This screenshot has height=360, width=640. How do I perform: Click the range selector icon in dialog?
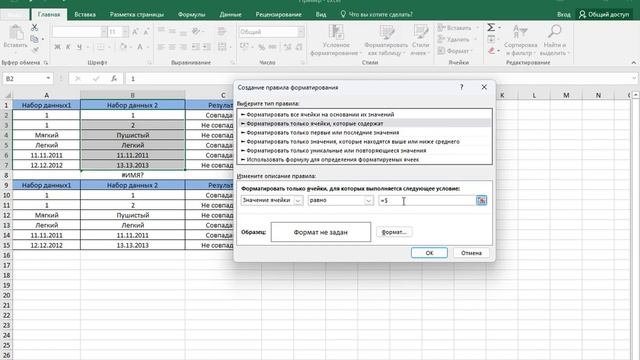pos(482,200)
